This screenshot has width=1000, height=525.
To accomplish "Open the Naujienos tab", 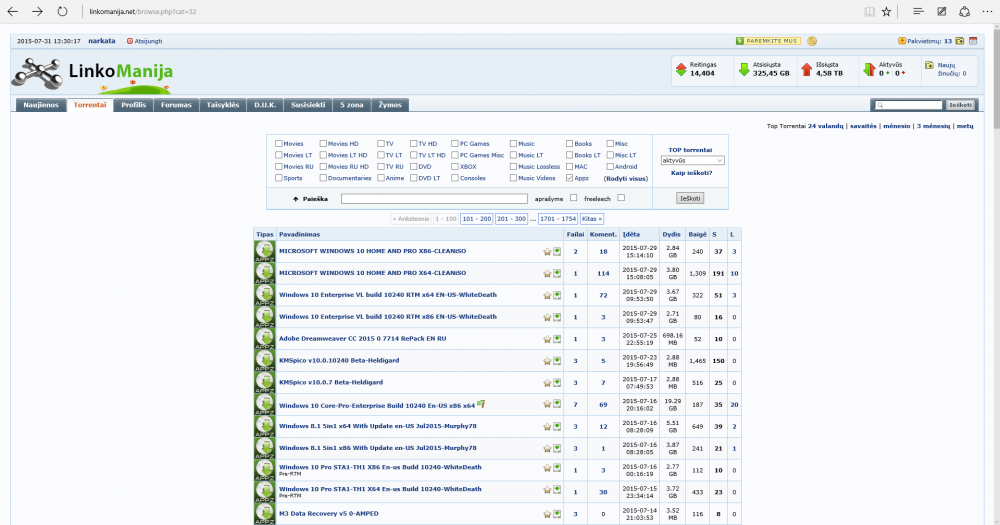I will [42, 104].
